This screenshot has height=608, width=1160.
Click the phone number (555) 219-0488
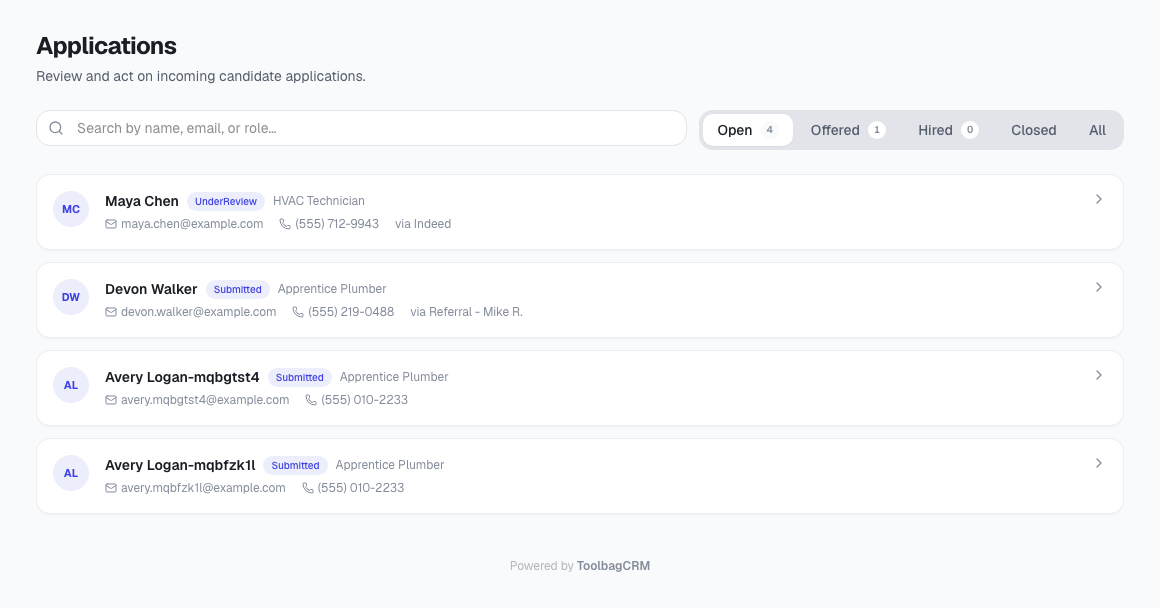pos(351,312)
